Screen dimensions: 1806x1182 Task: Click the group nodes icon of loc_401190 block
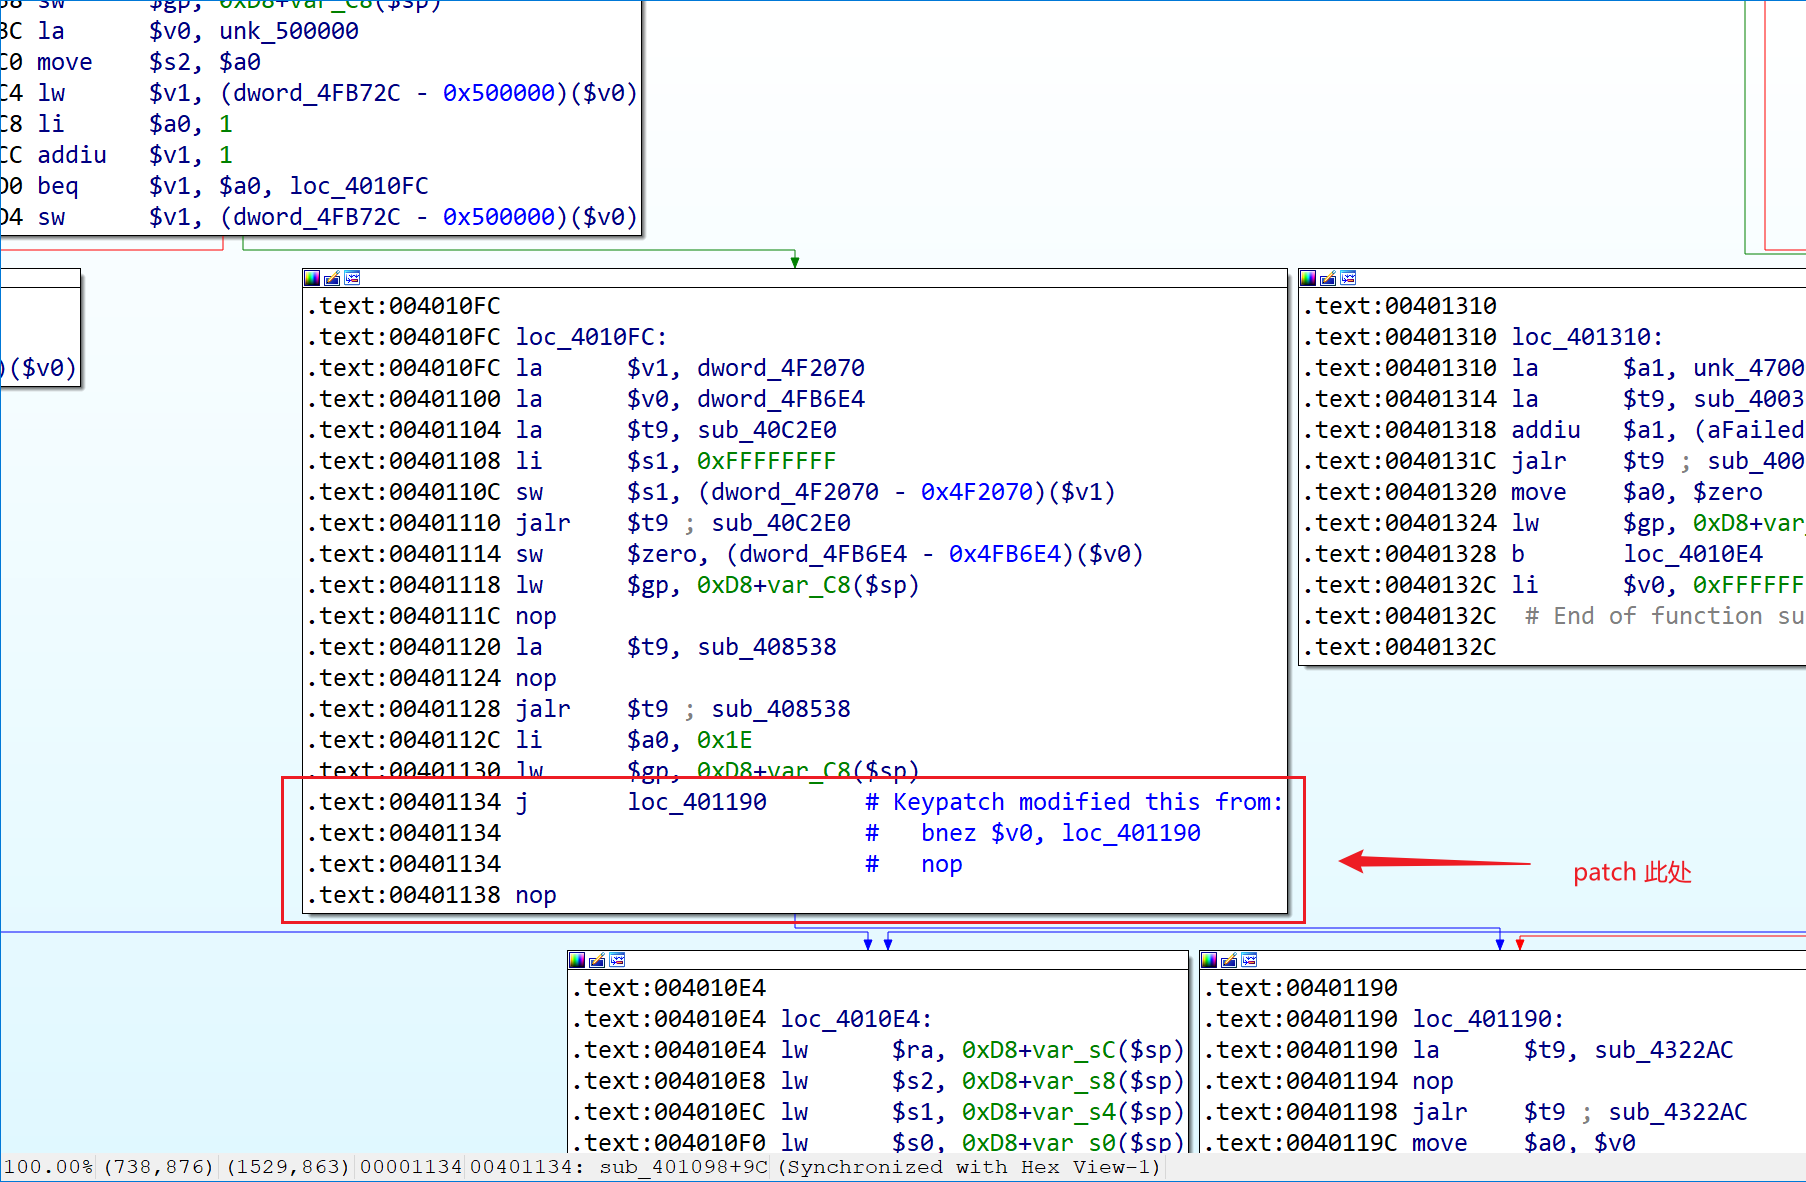[1249, 960]
